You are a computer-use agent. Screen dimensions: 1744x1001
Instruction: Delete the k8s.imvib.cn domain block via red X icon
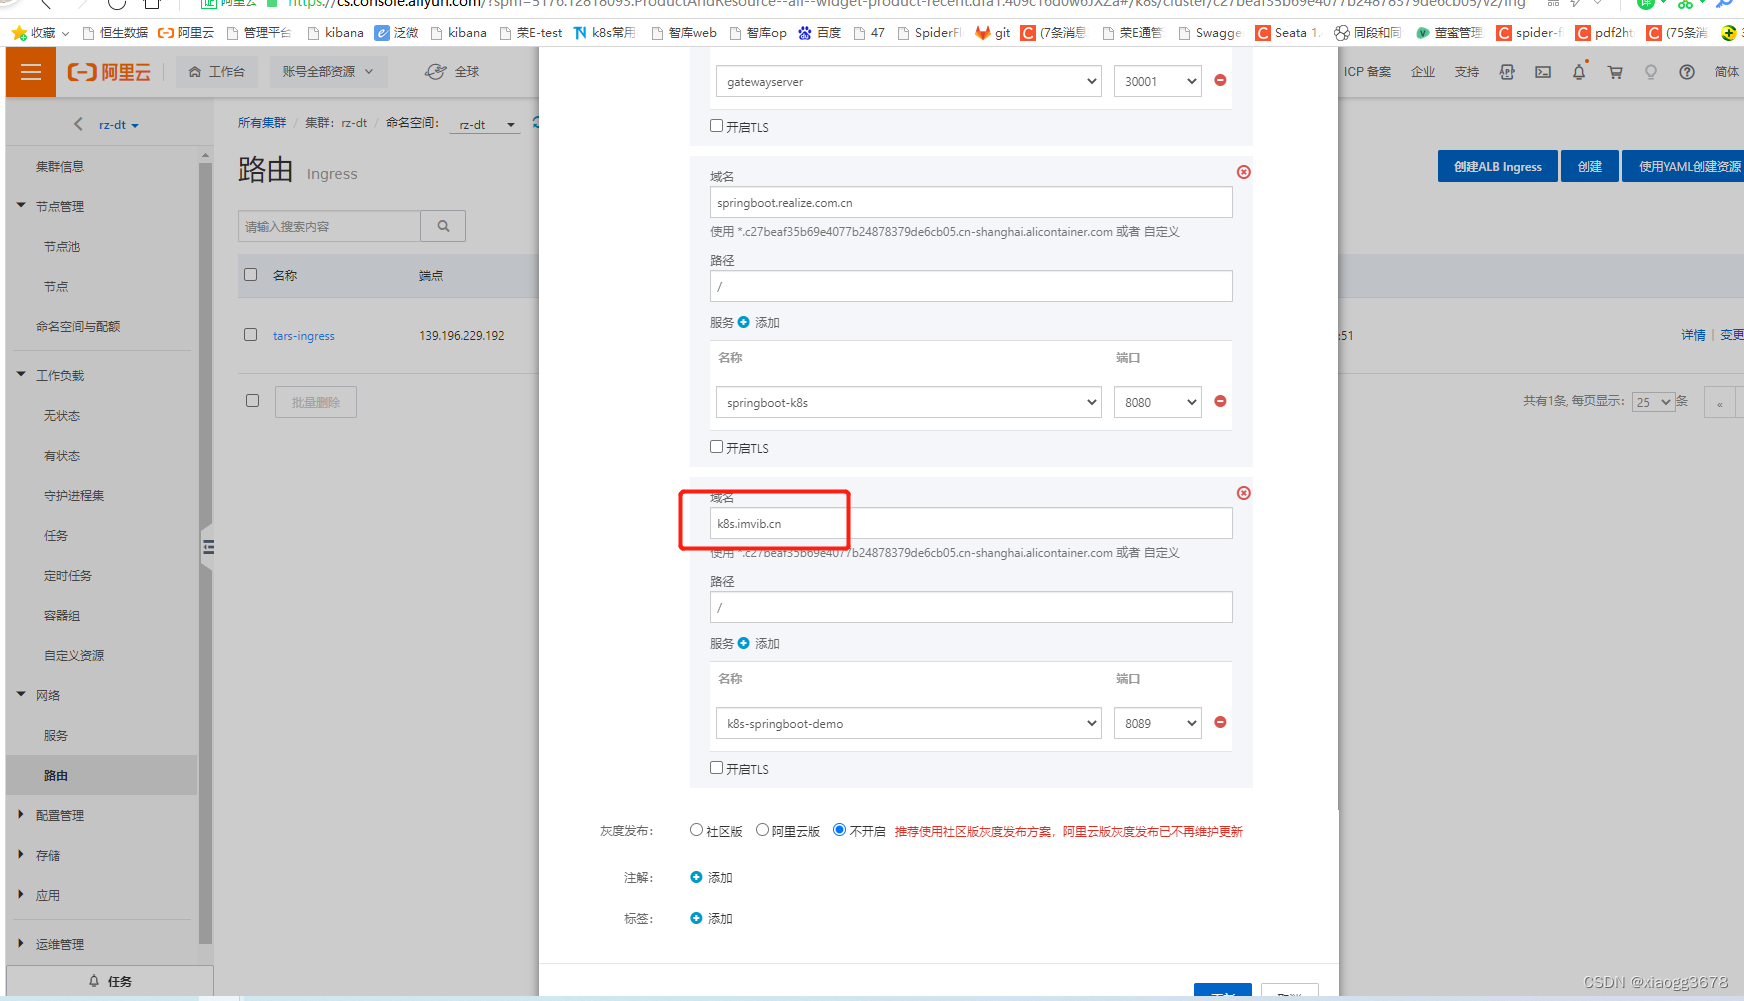(x=1243, y=493)
